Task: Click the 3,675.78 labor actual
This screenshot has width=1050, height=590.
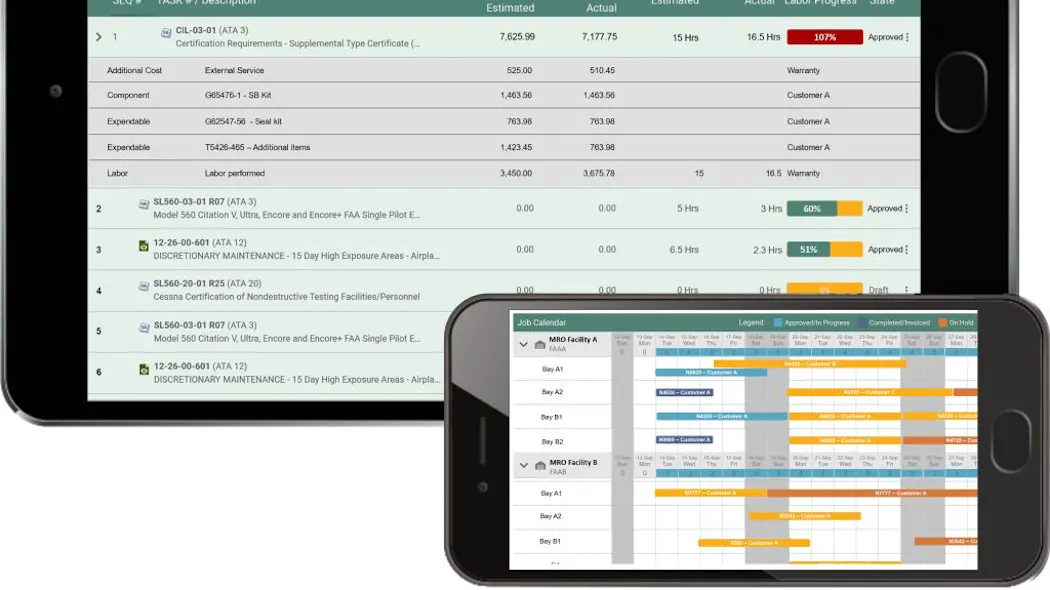Action: pos(599,173)
